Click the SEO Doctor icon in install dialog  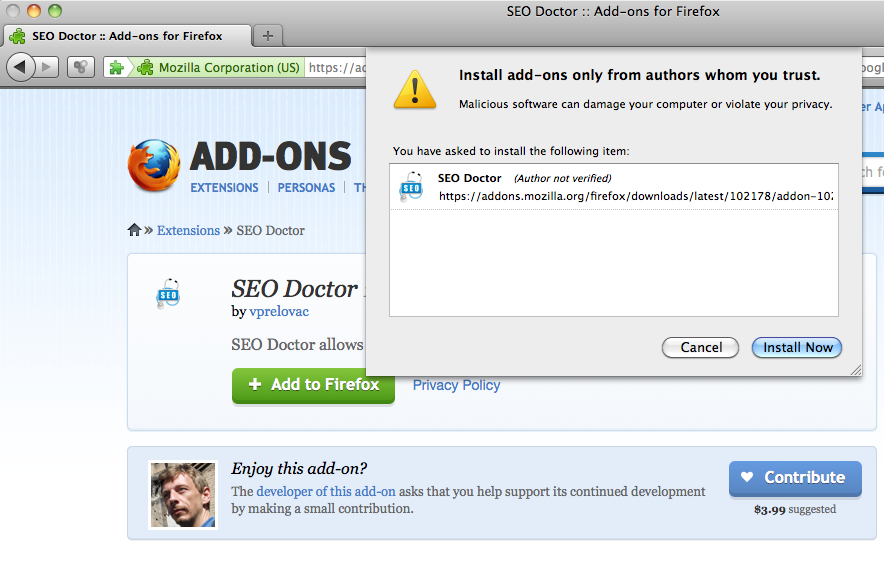411,187
